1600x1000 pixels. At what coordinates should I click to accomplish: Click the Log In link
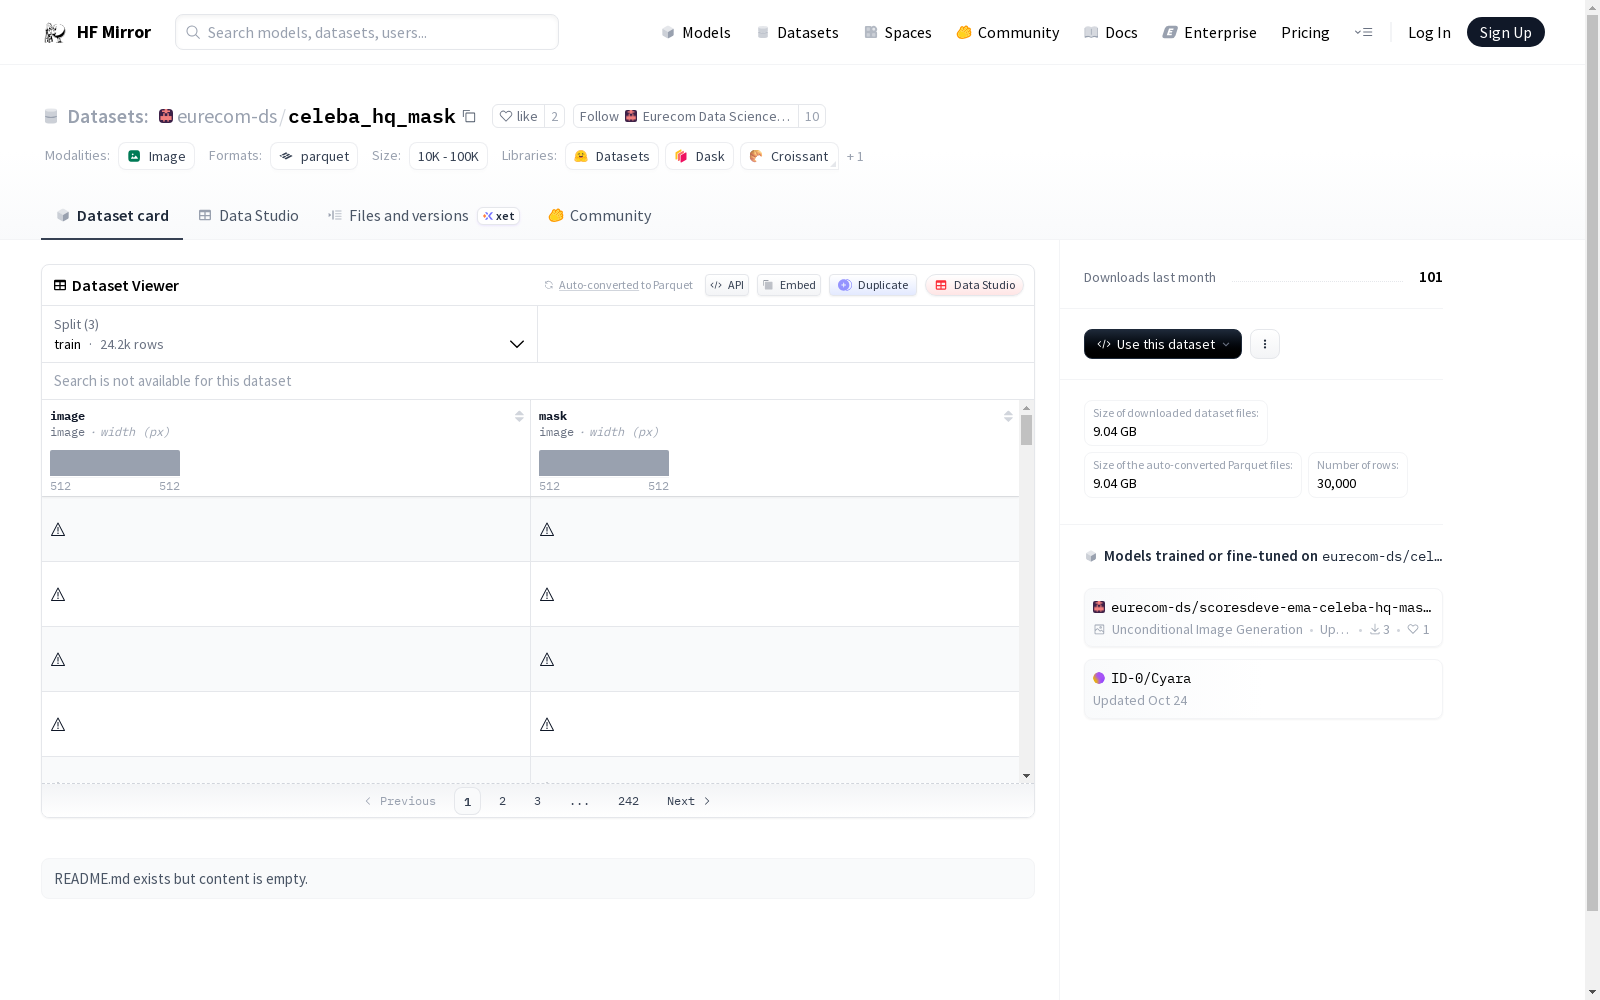(x=1429, y=33)
